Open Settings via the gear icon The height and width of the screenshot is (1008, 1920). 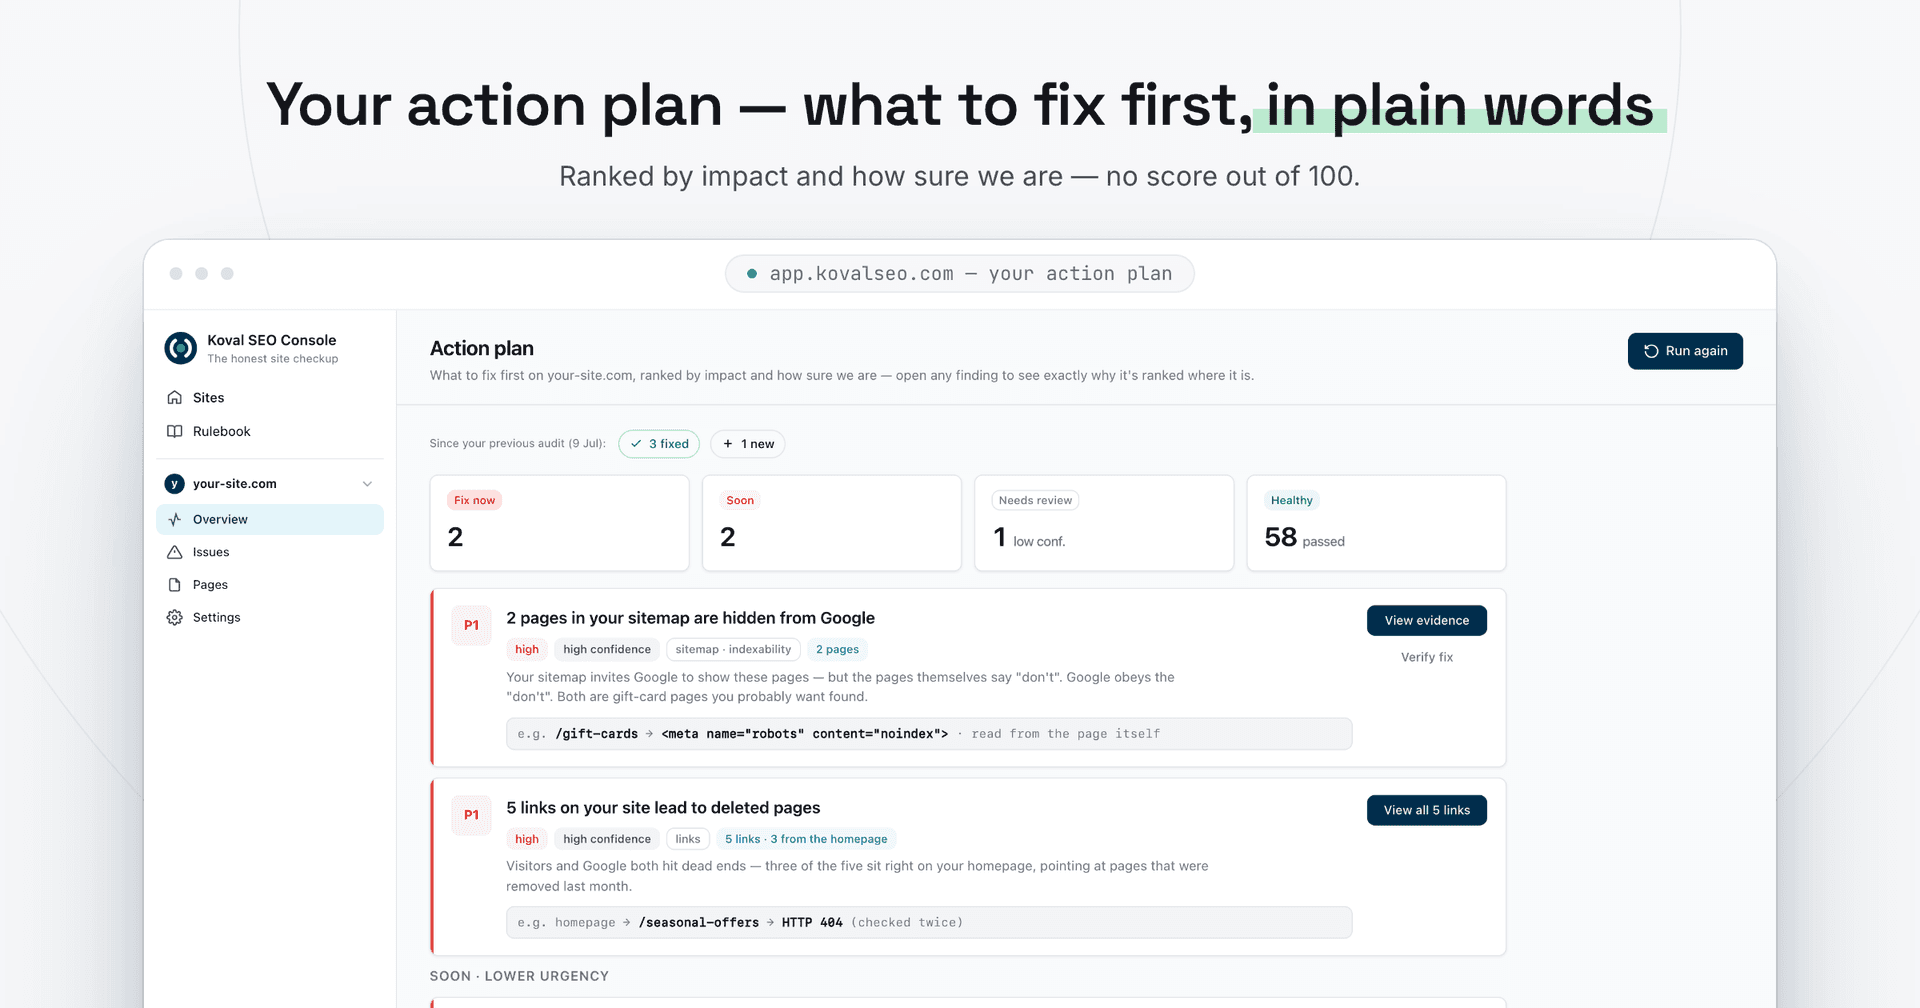tap(175, 617)
